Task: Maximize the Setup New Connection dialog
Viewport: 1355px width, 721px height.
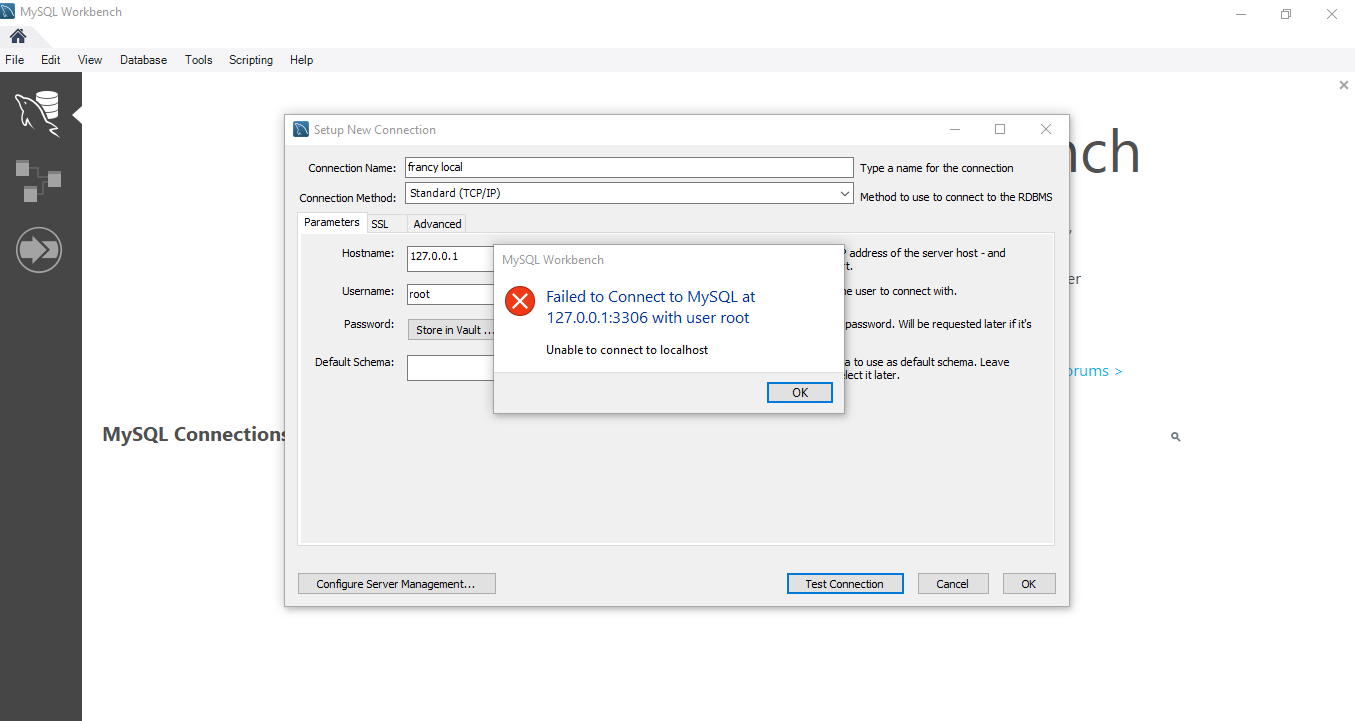Action: tap(1000, 129)
